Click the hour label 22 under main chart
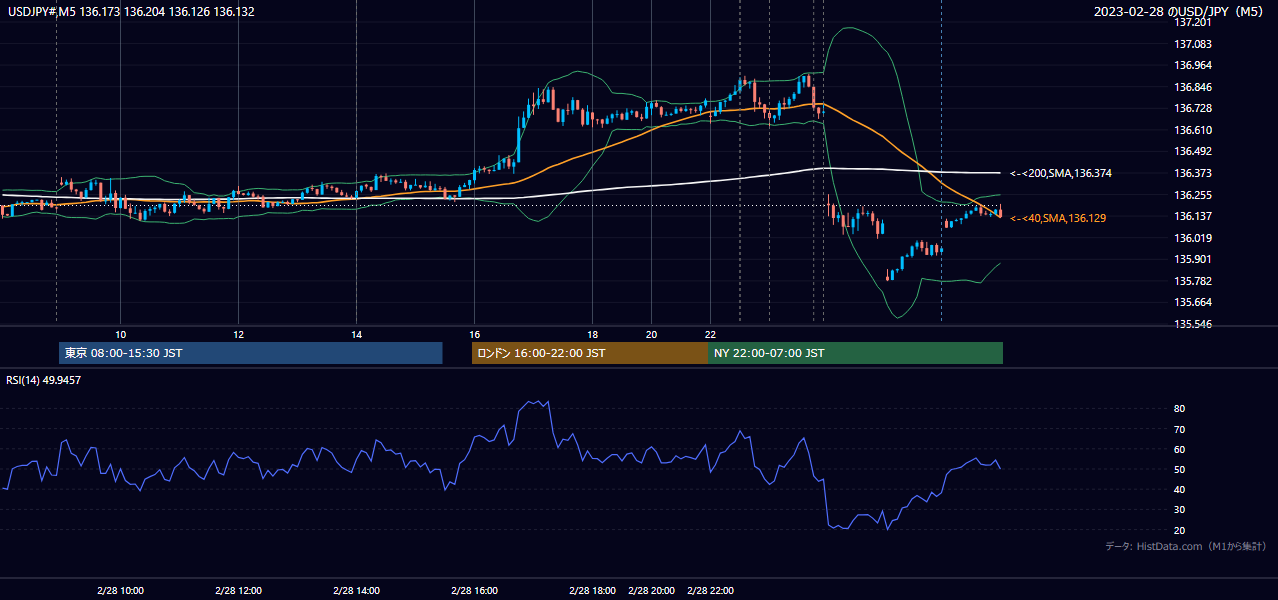 pyautogui.click(x=710, y=334)
